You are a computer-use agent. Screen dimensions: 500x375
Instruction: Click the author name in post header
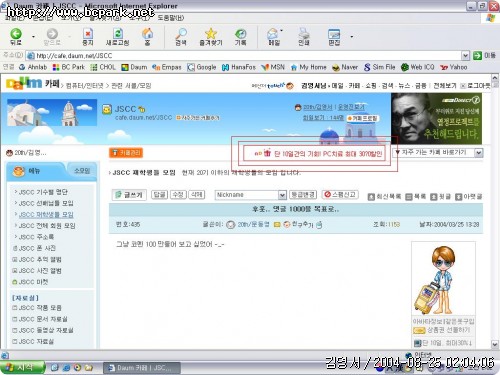click(x=253, y=224)
